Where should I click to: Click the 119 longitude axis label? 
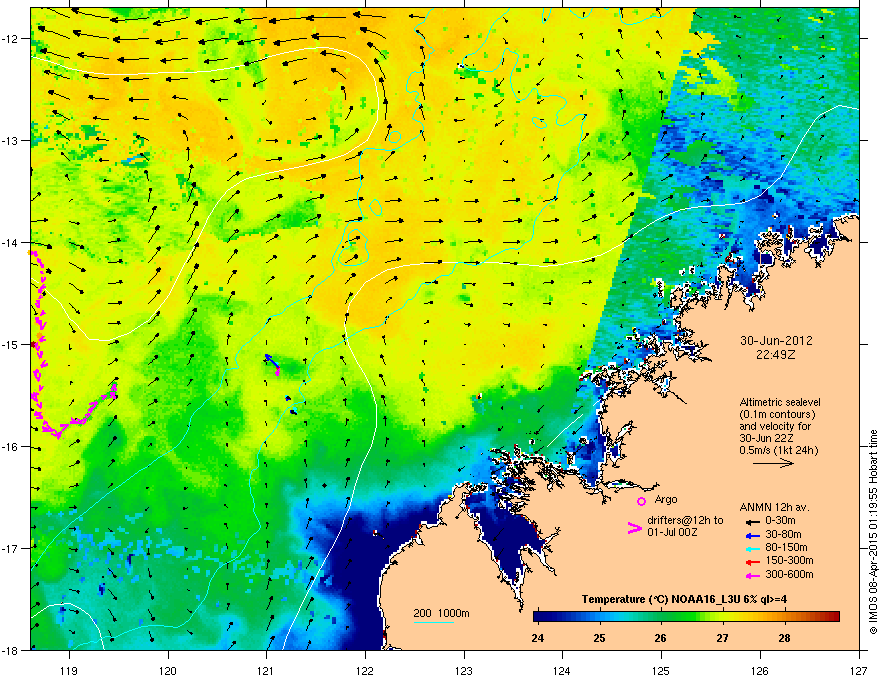[x=69, y=670]
